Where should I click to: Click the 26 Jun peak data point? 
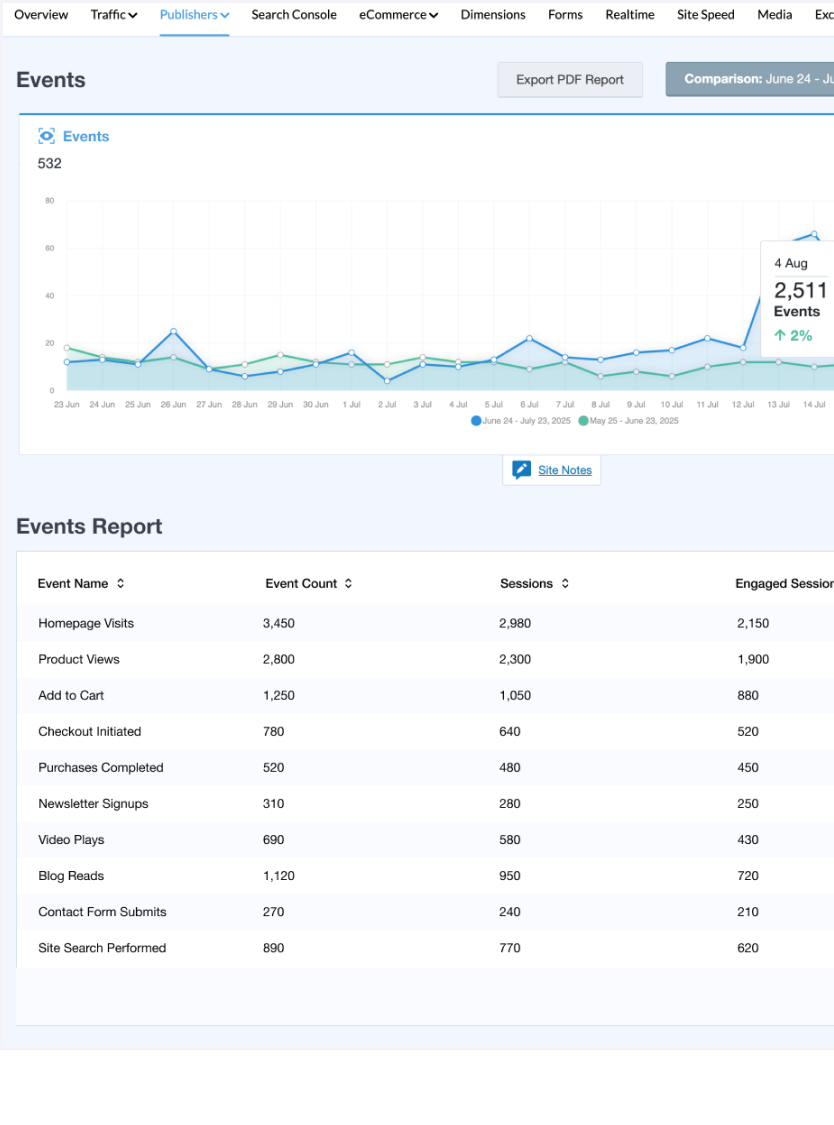[x=173, y=331]
